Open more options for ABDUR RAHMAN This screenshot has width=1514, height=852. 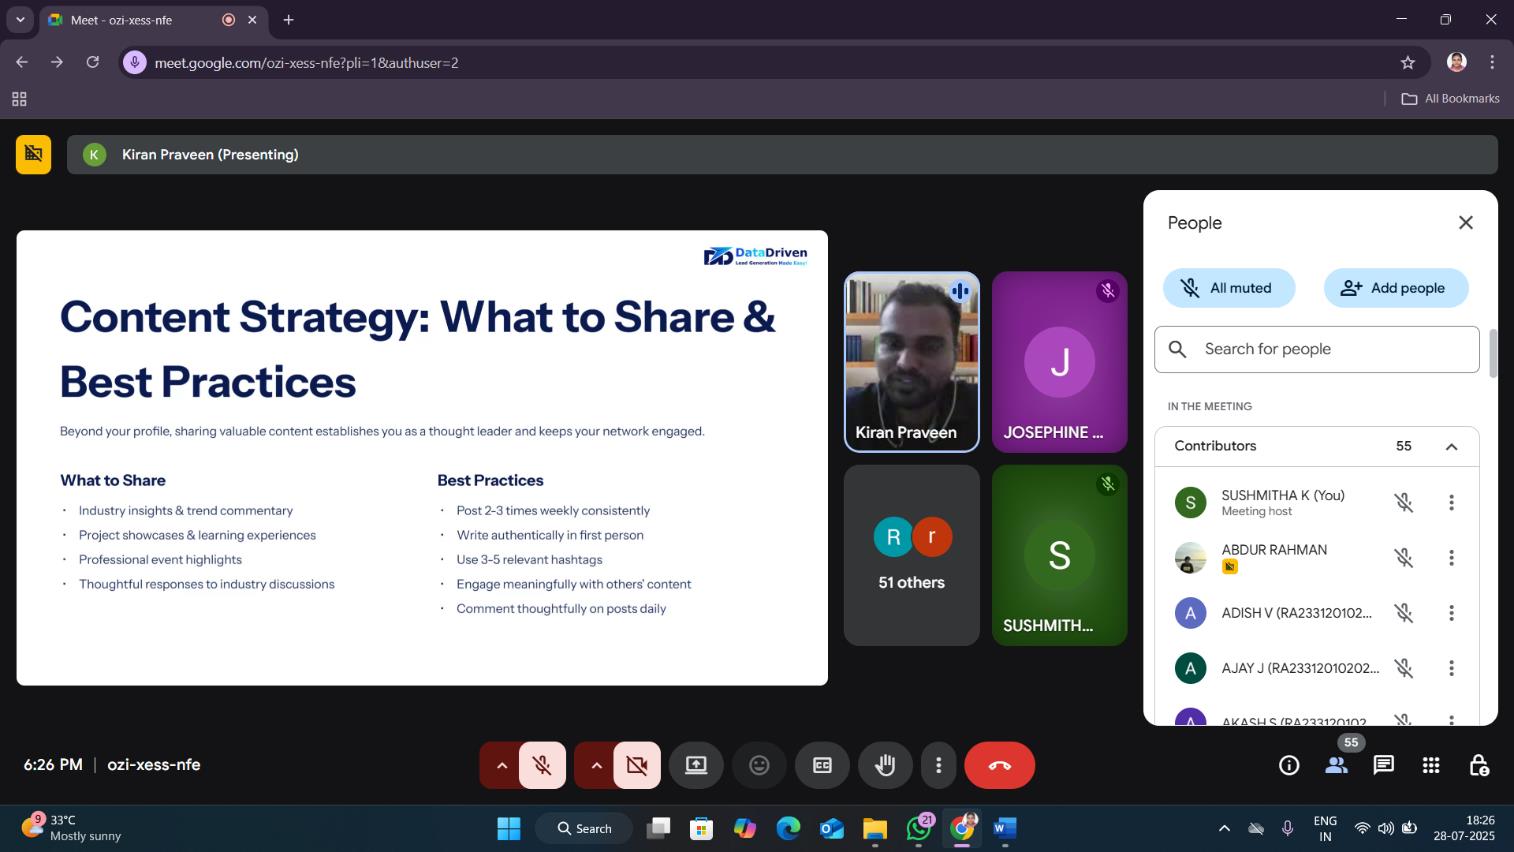pos(1451,558)
